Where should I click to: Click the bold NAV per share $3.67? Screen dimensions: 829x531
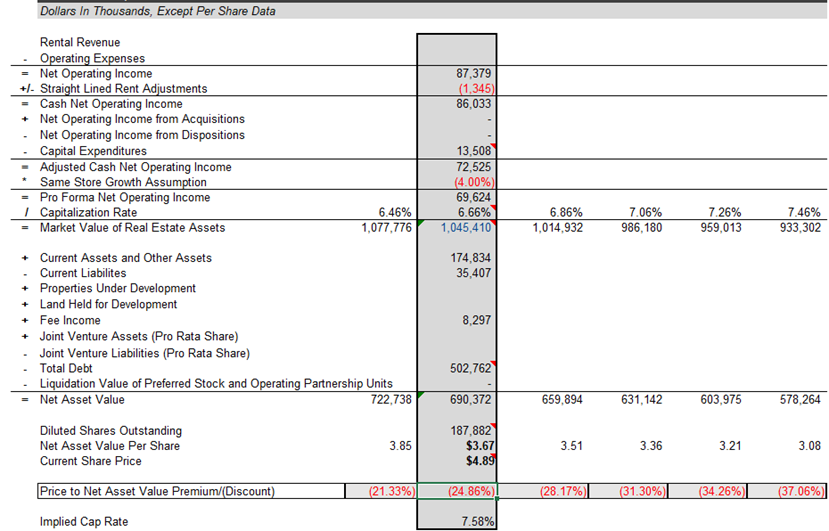click(x=480, y=446)
